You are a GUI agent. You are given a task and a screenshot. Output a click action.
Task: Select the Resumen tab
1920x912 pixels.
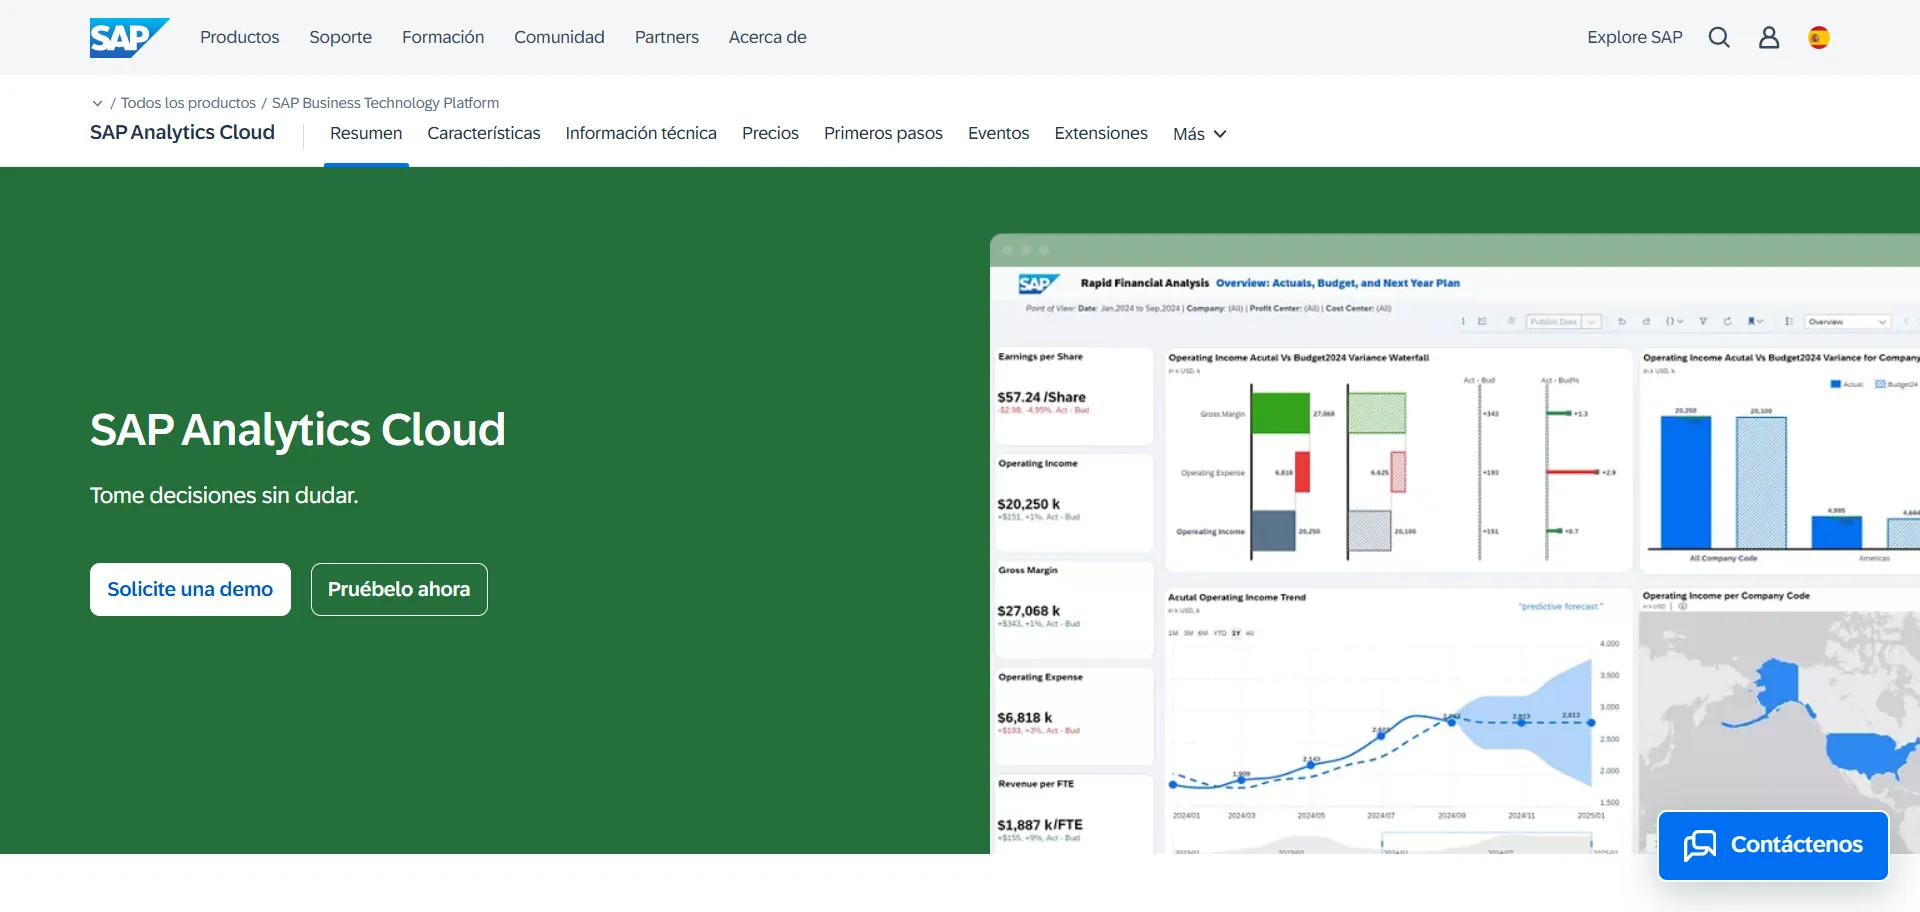366,133
